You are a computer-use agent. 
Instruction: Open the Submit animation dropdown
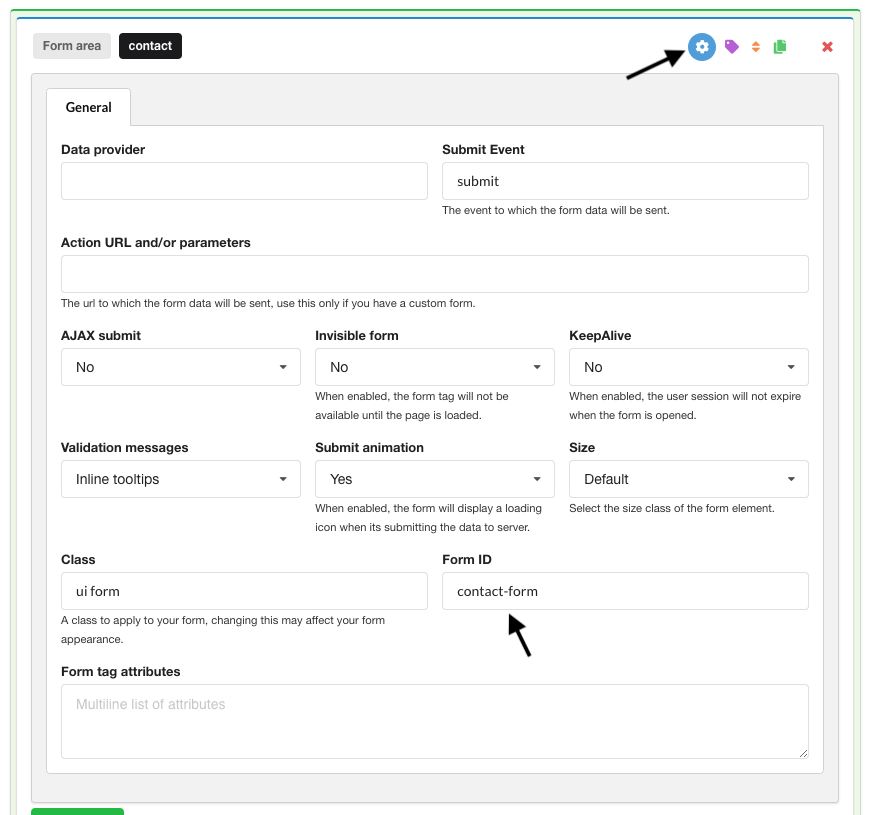coord(434,479)
